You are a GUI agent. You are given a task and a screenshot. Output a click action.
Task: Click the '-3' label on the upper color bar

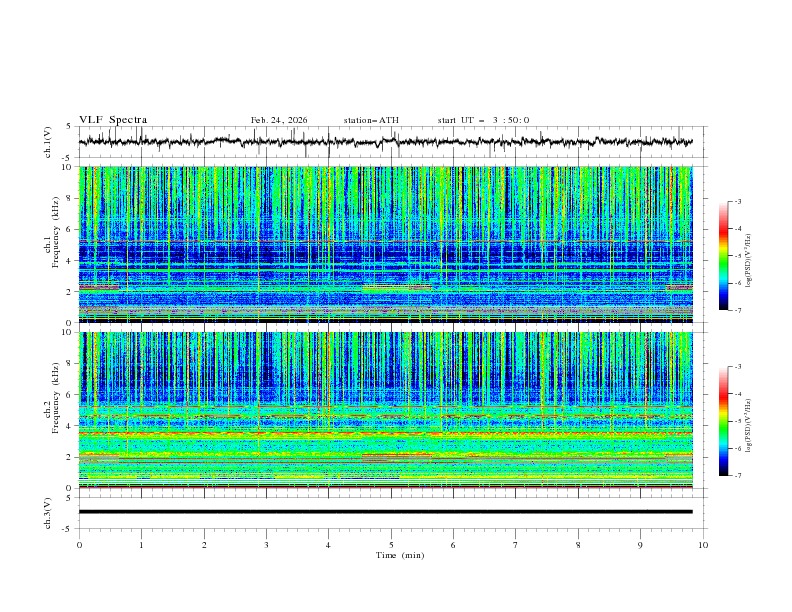point(738,201)
